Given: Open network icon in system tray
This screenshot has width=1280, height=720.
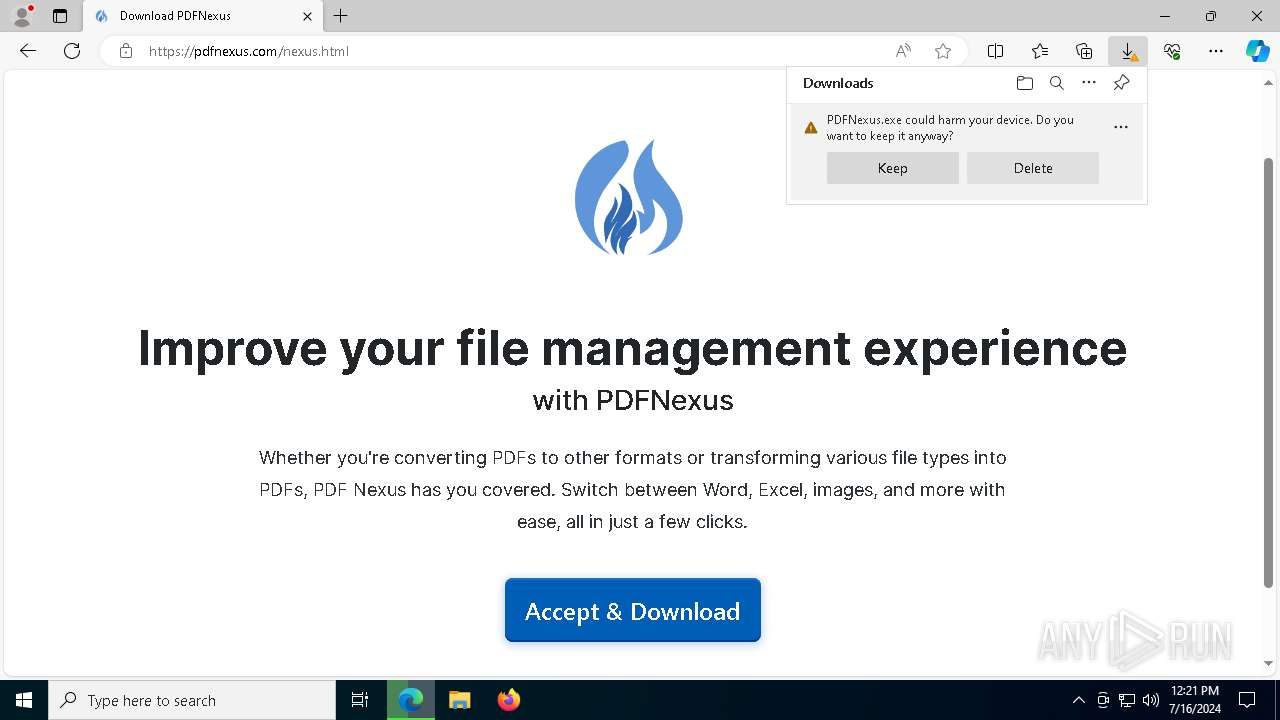Looking at the screenshot, I should [1127, 700].
